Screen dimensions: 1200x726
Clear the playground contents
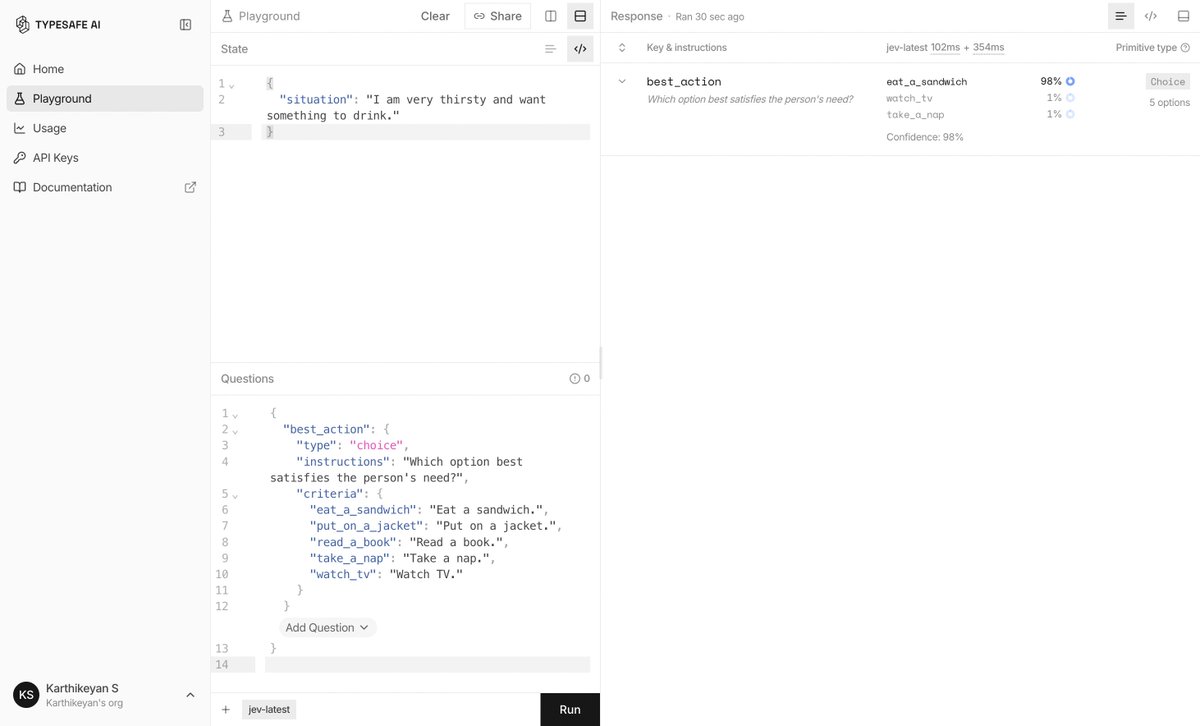(x=435, y=16)
